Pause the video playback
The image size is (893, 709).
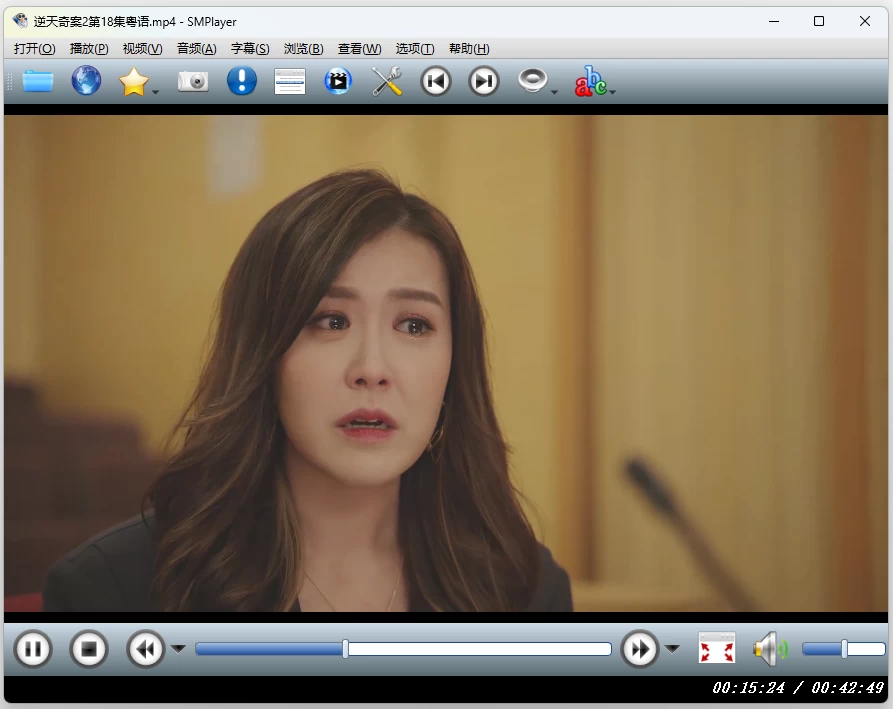(x=32, y=649)
